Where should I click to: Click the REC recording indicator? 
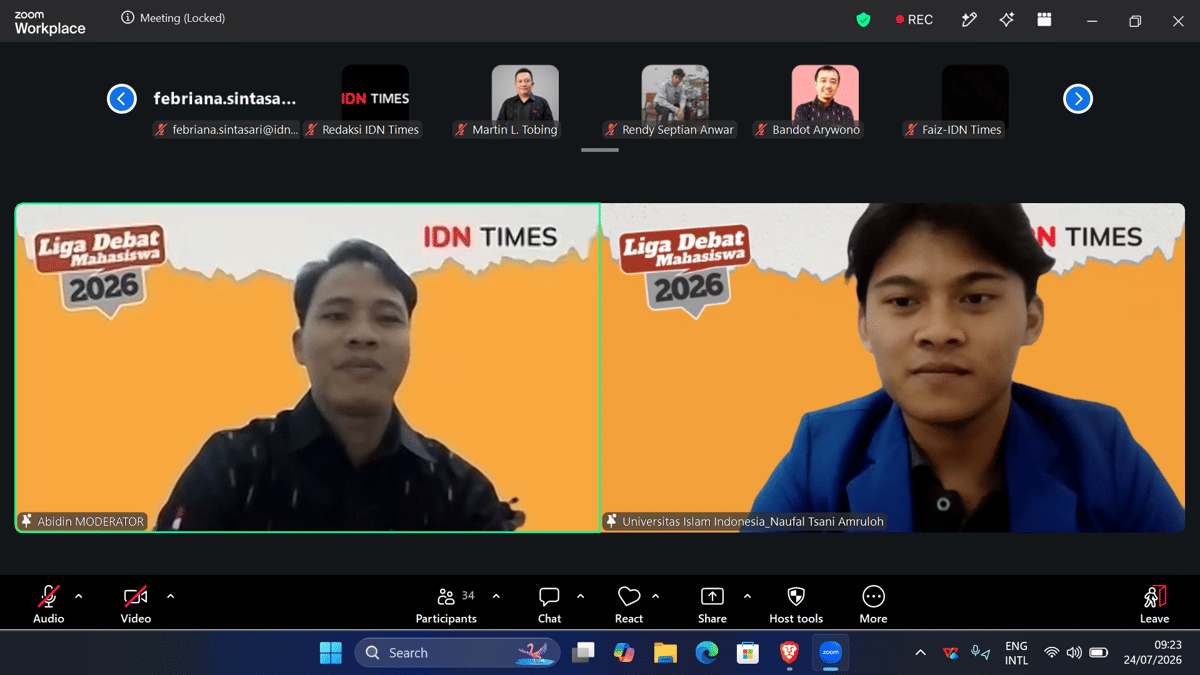tap(914, 20)
